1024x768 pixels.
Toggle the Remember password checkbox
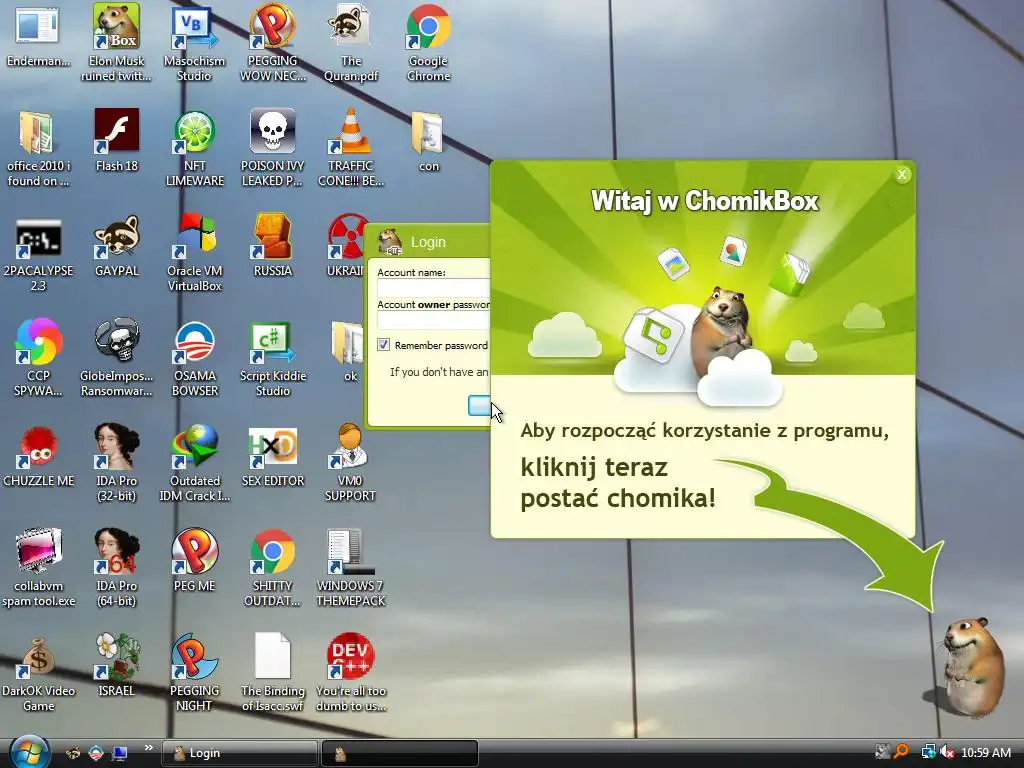383,345
